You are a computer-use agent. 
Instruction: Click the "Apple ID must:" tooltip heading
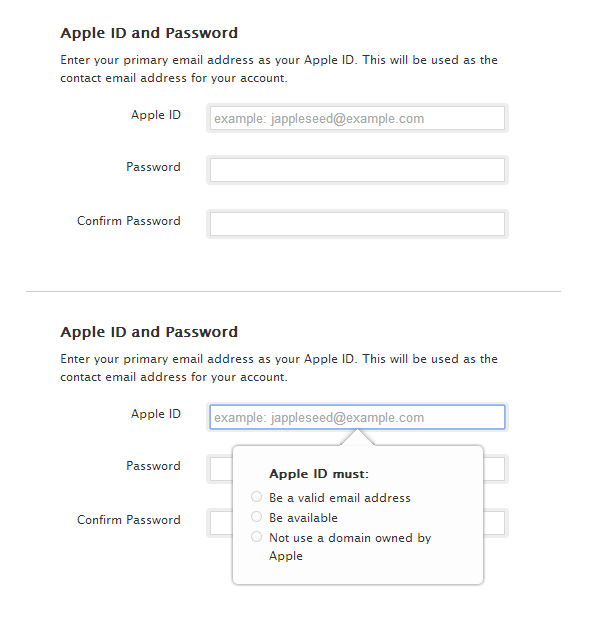pyautogui.click(x=319, y=474)
